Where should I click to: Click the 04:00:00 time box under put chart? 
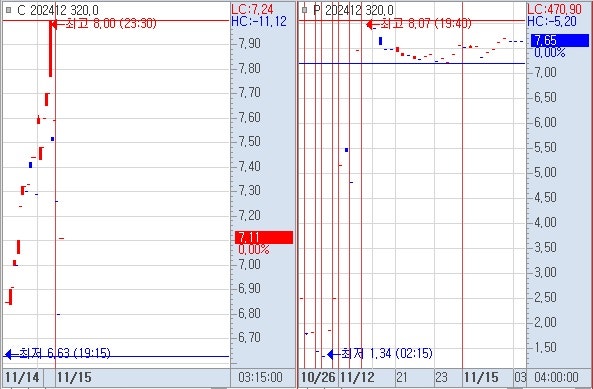pos(556,377)
